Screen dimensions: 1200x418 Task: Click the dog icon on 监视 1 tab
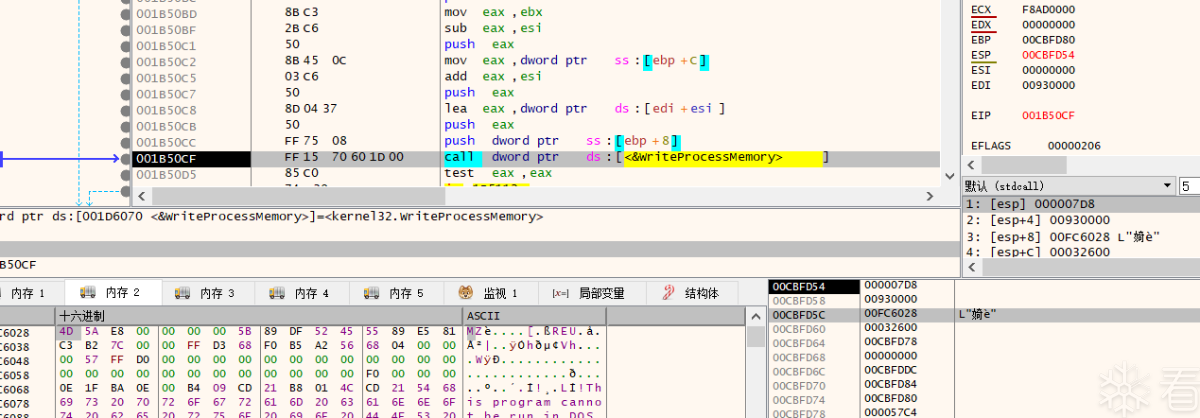coord(466,293)
